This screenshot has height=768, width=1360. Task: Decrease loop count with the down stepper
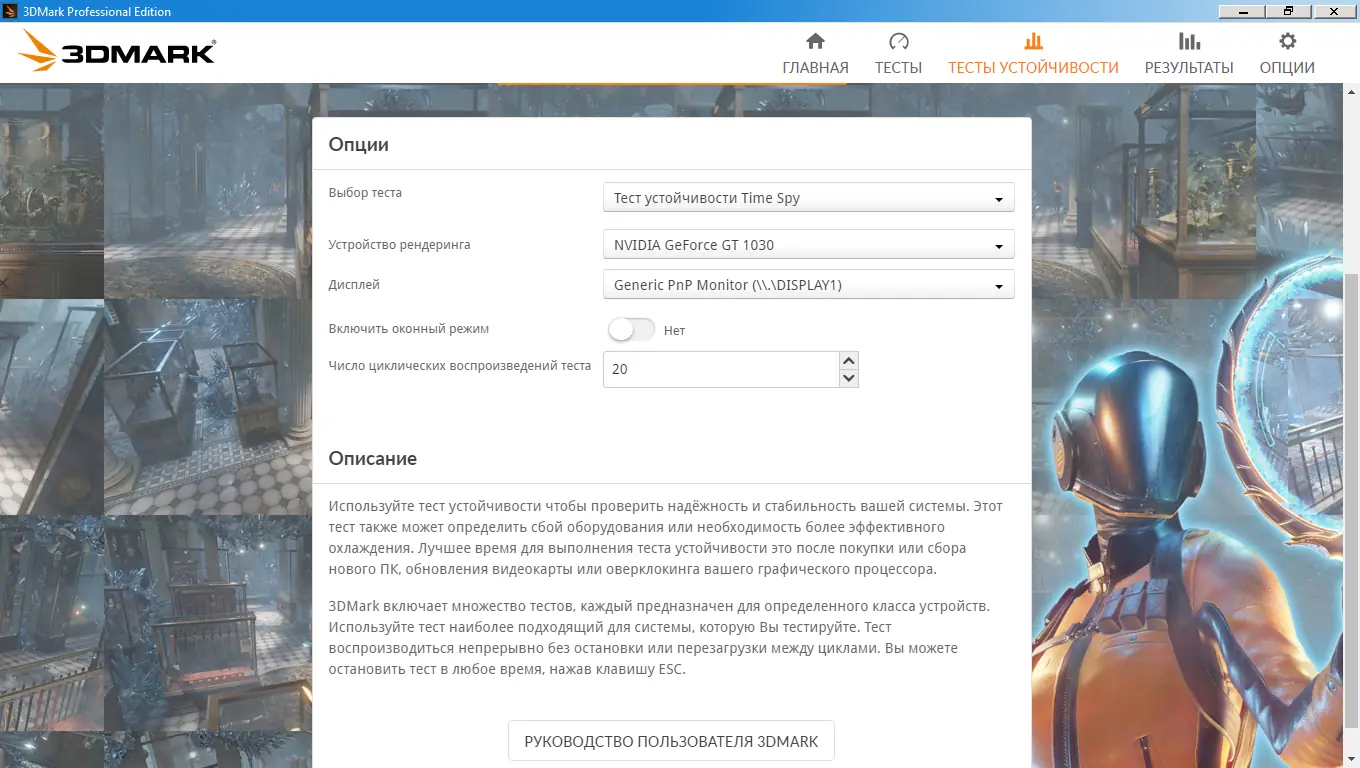(847, 378)
